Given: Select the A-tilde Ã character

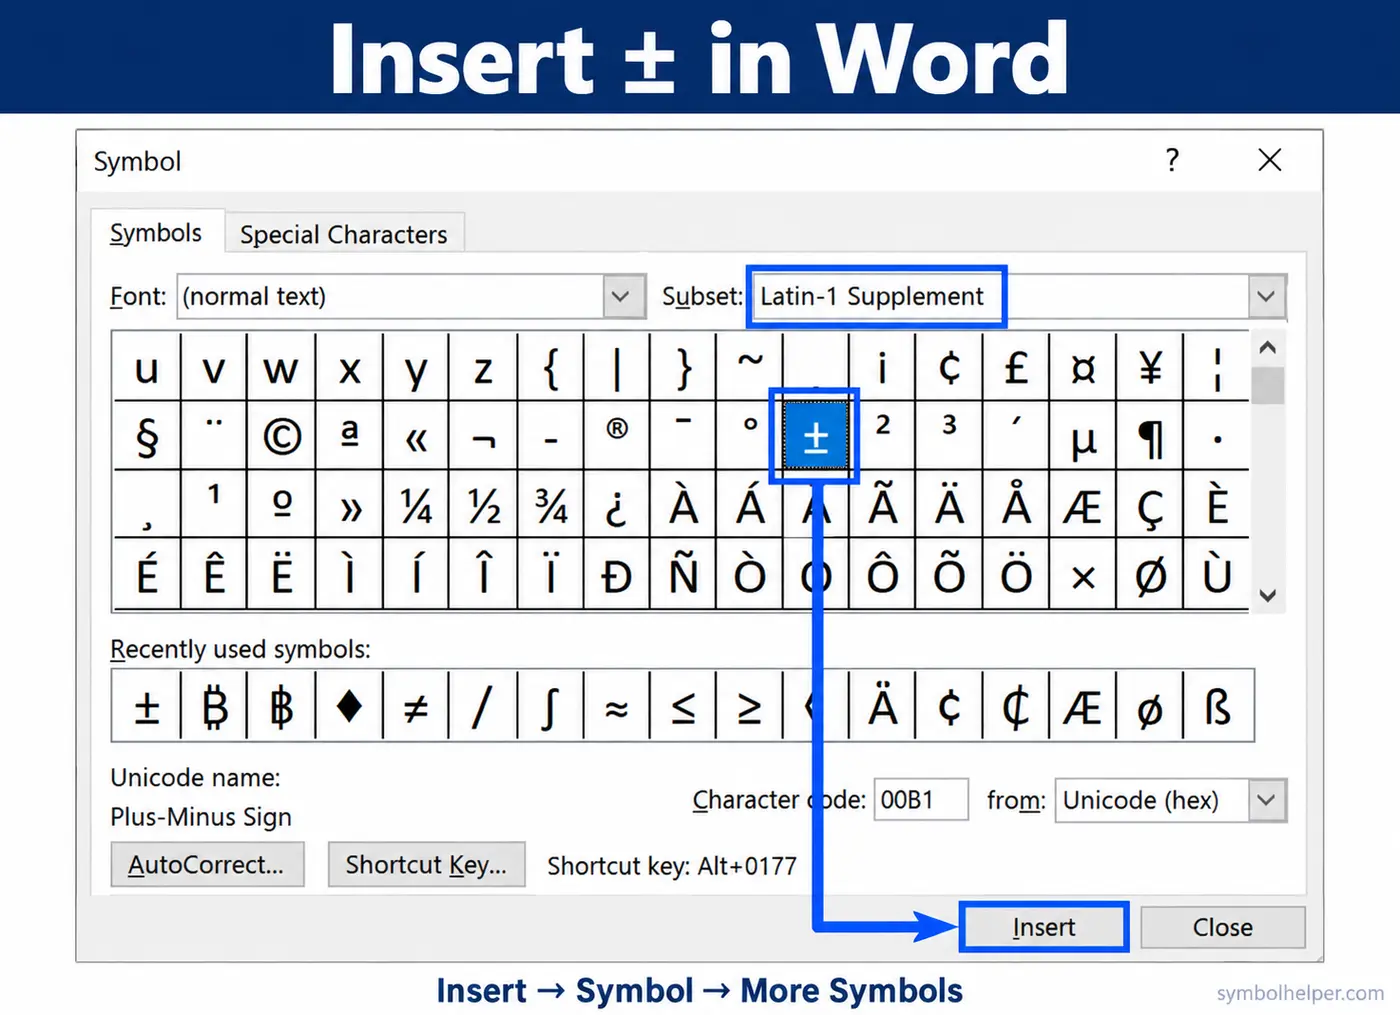Looking at the screenshot, I should [882, 506].
